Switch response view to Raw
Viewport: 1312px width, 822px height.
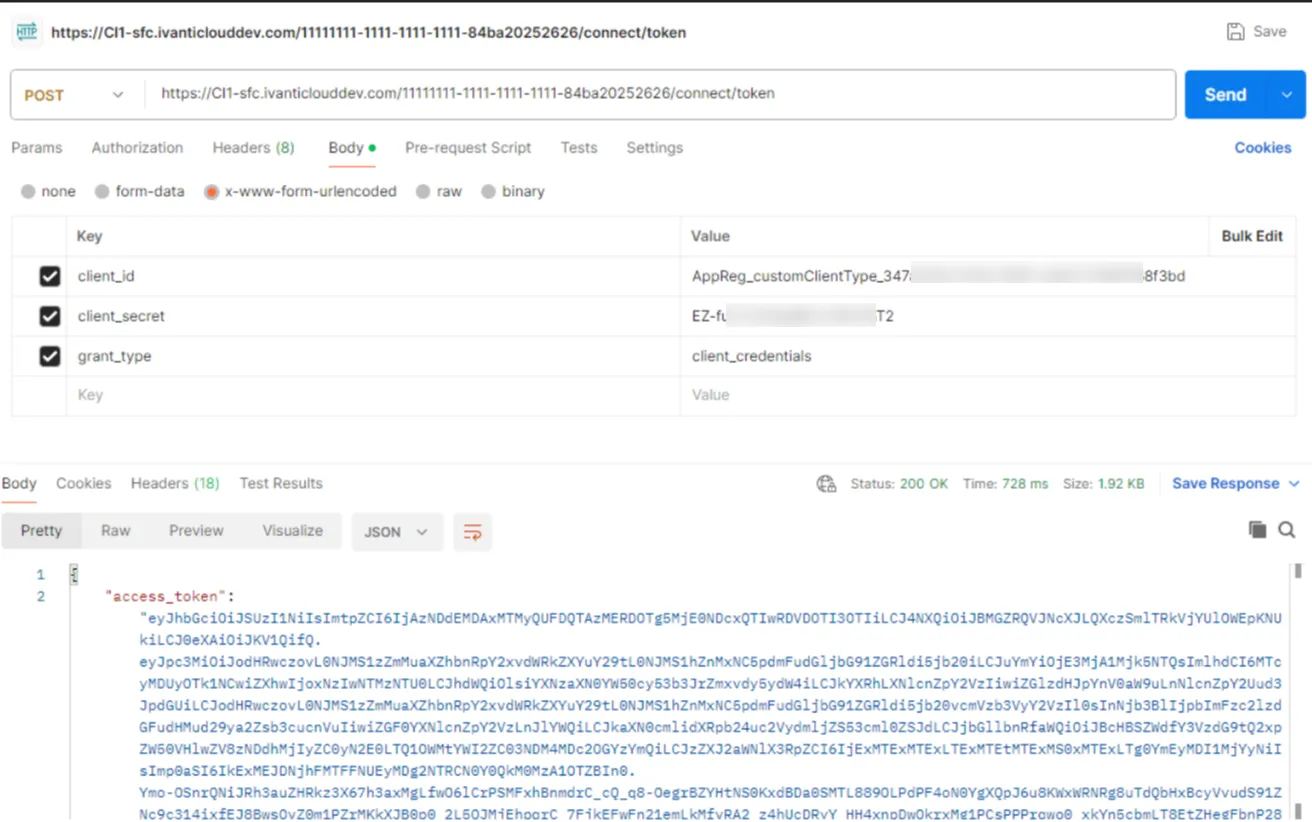tap(116, 531)
